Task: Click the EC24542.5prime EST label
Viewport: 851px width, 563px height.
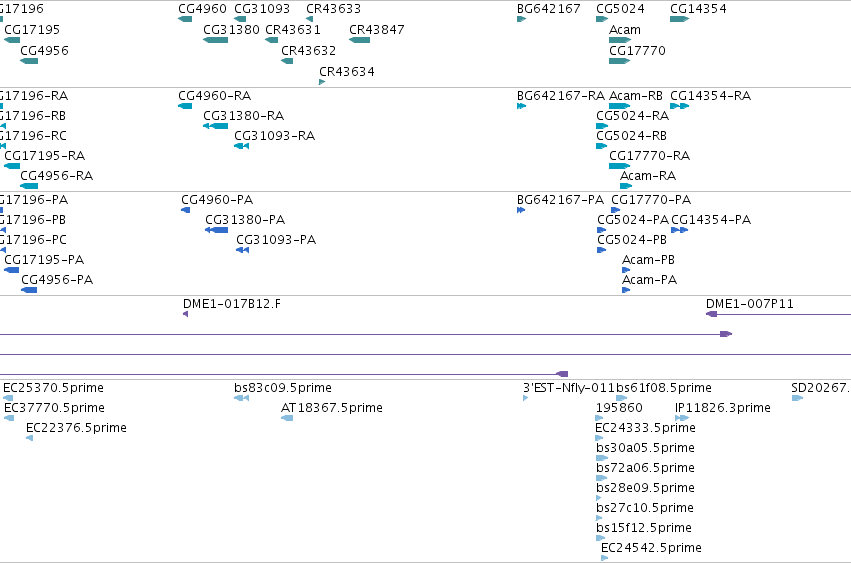Action: click(651, 548)
